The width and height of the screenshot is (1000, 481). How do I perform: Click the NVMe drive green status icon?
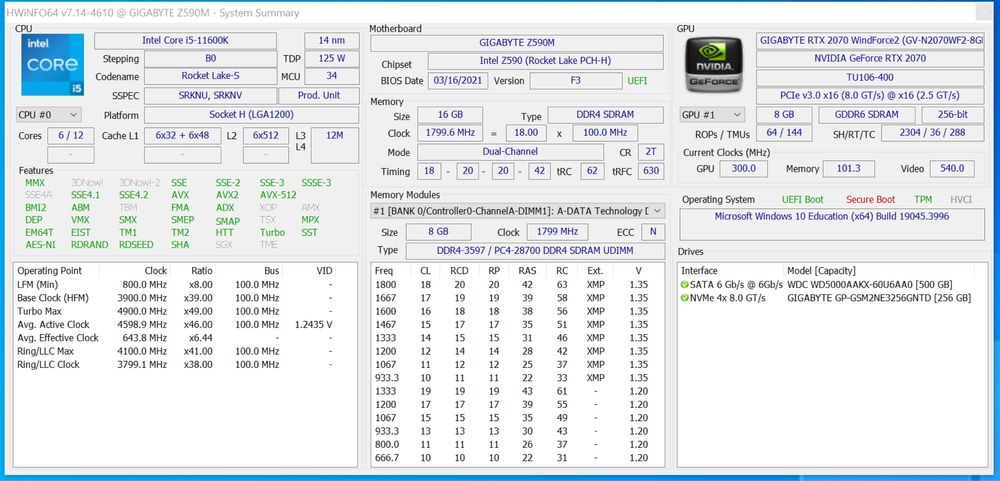click(x=685, y=298)
